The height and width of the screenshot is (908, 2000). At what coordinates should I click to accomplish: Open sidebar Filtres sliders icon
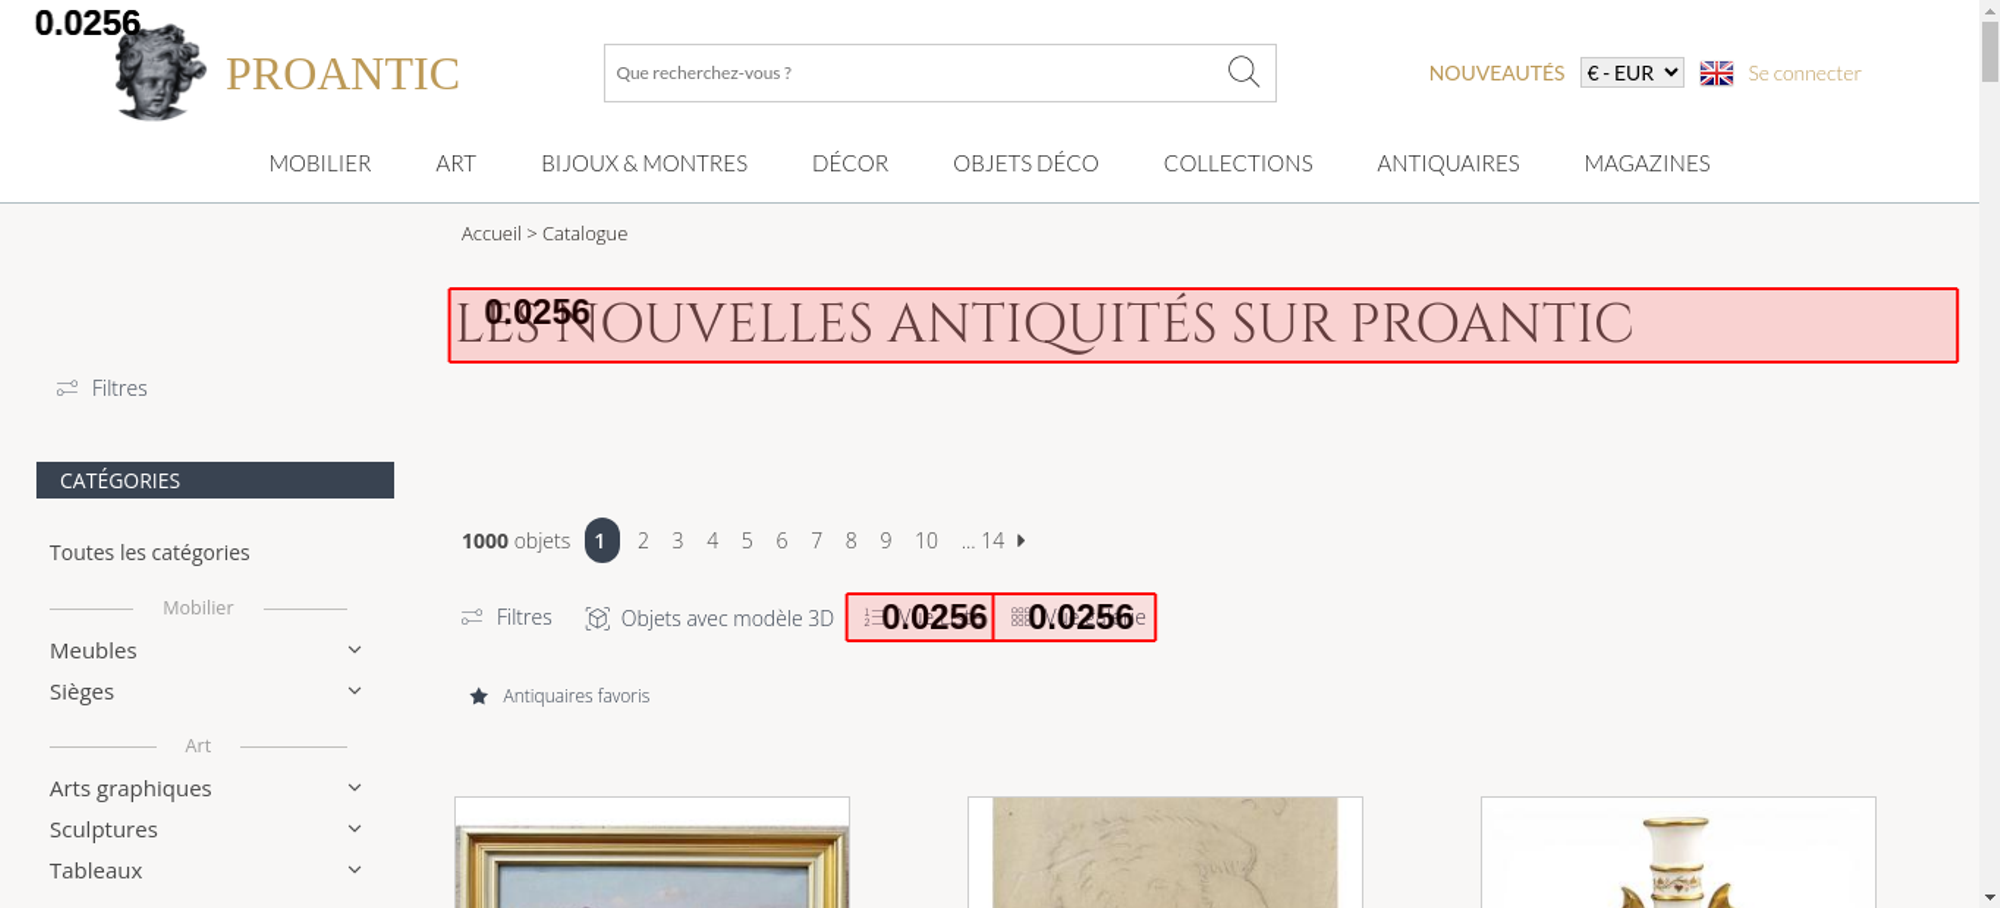(x=67, y=388)
